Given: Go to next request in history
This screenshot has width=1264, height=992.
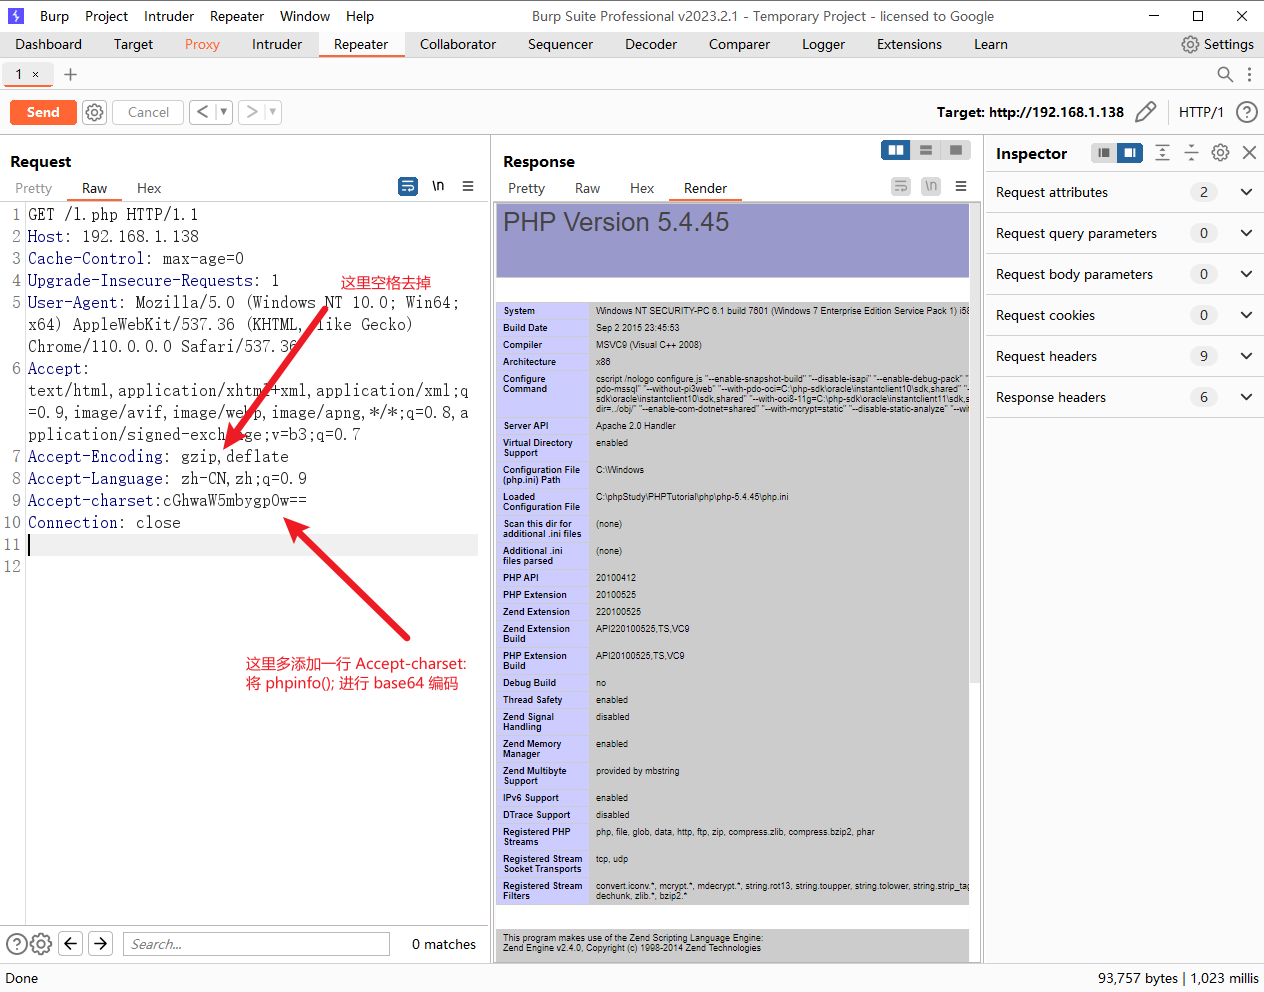Looking at the screenshot, I should coord(252,112).
